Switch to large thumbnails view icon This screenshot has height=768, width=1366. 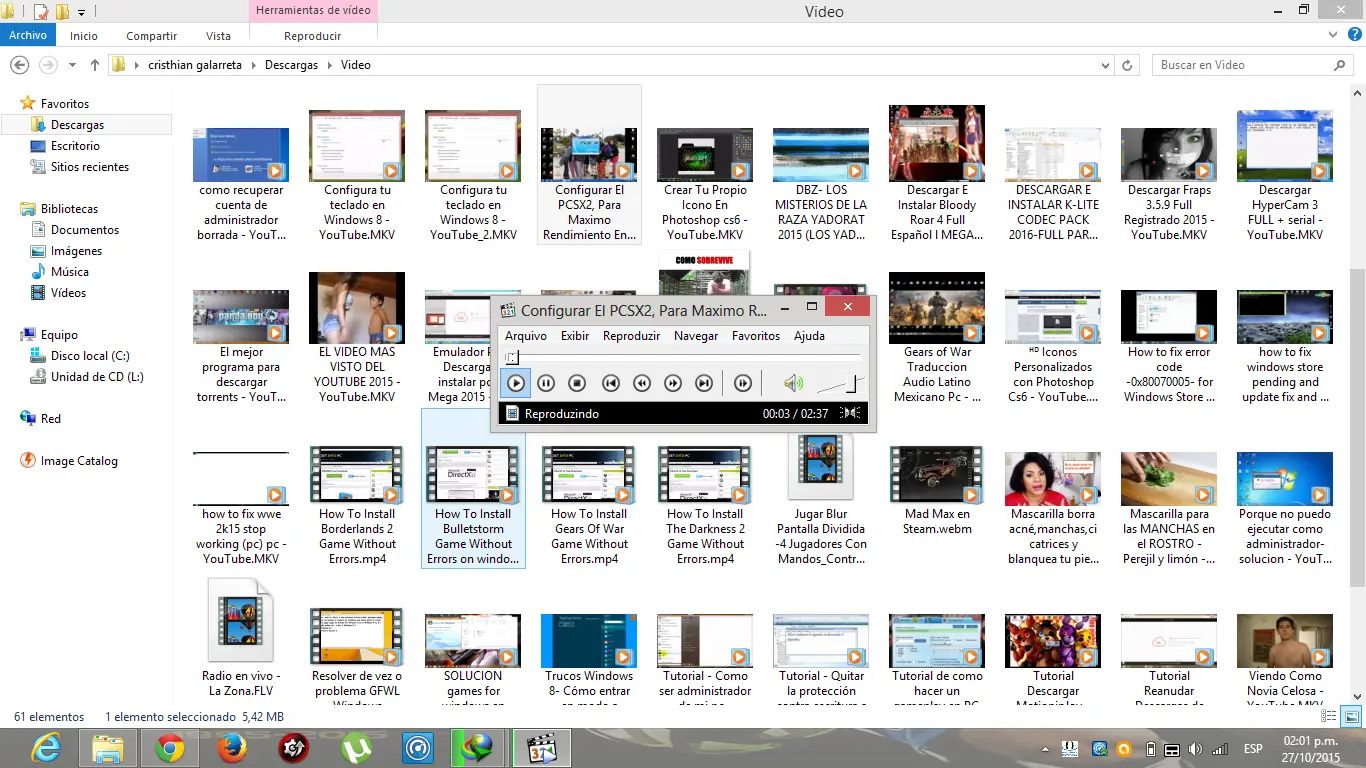[x=1350, y=716]
